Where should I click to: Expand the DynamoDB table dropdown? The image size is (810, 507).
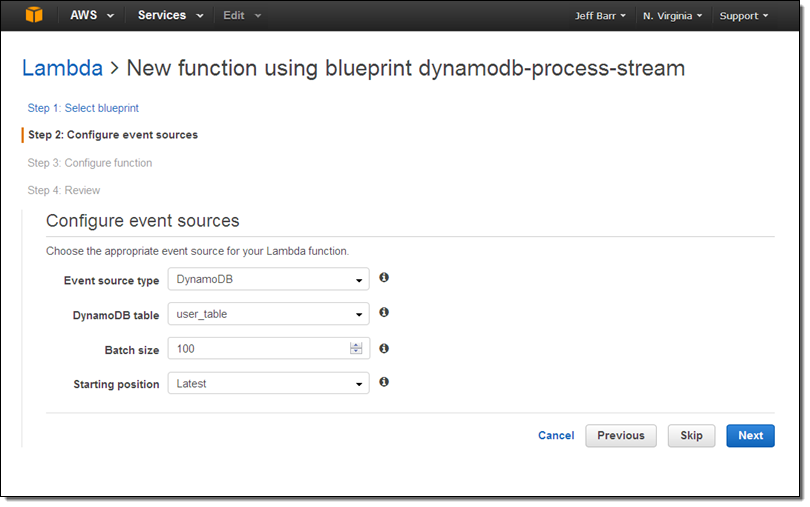click(x=268, y=314)
